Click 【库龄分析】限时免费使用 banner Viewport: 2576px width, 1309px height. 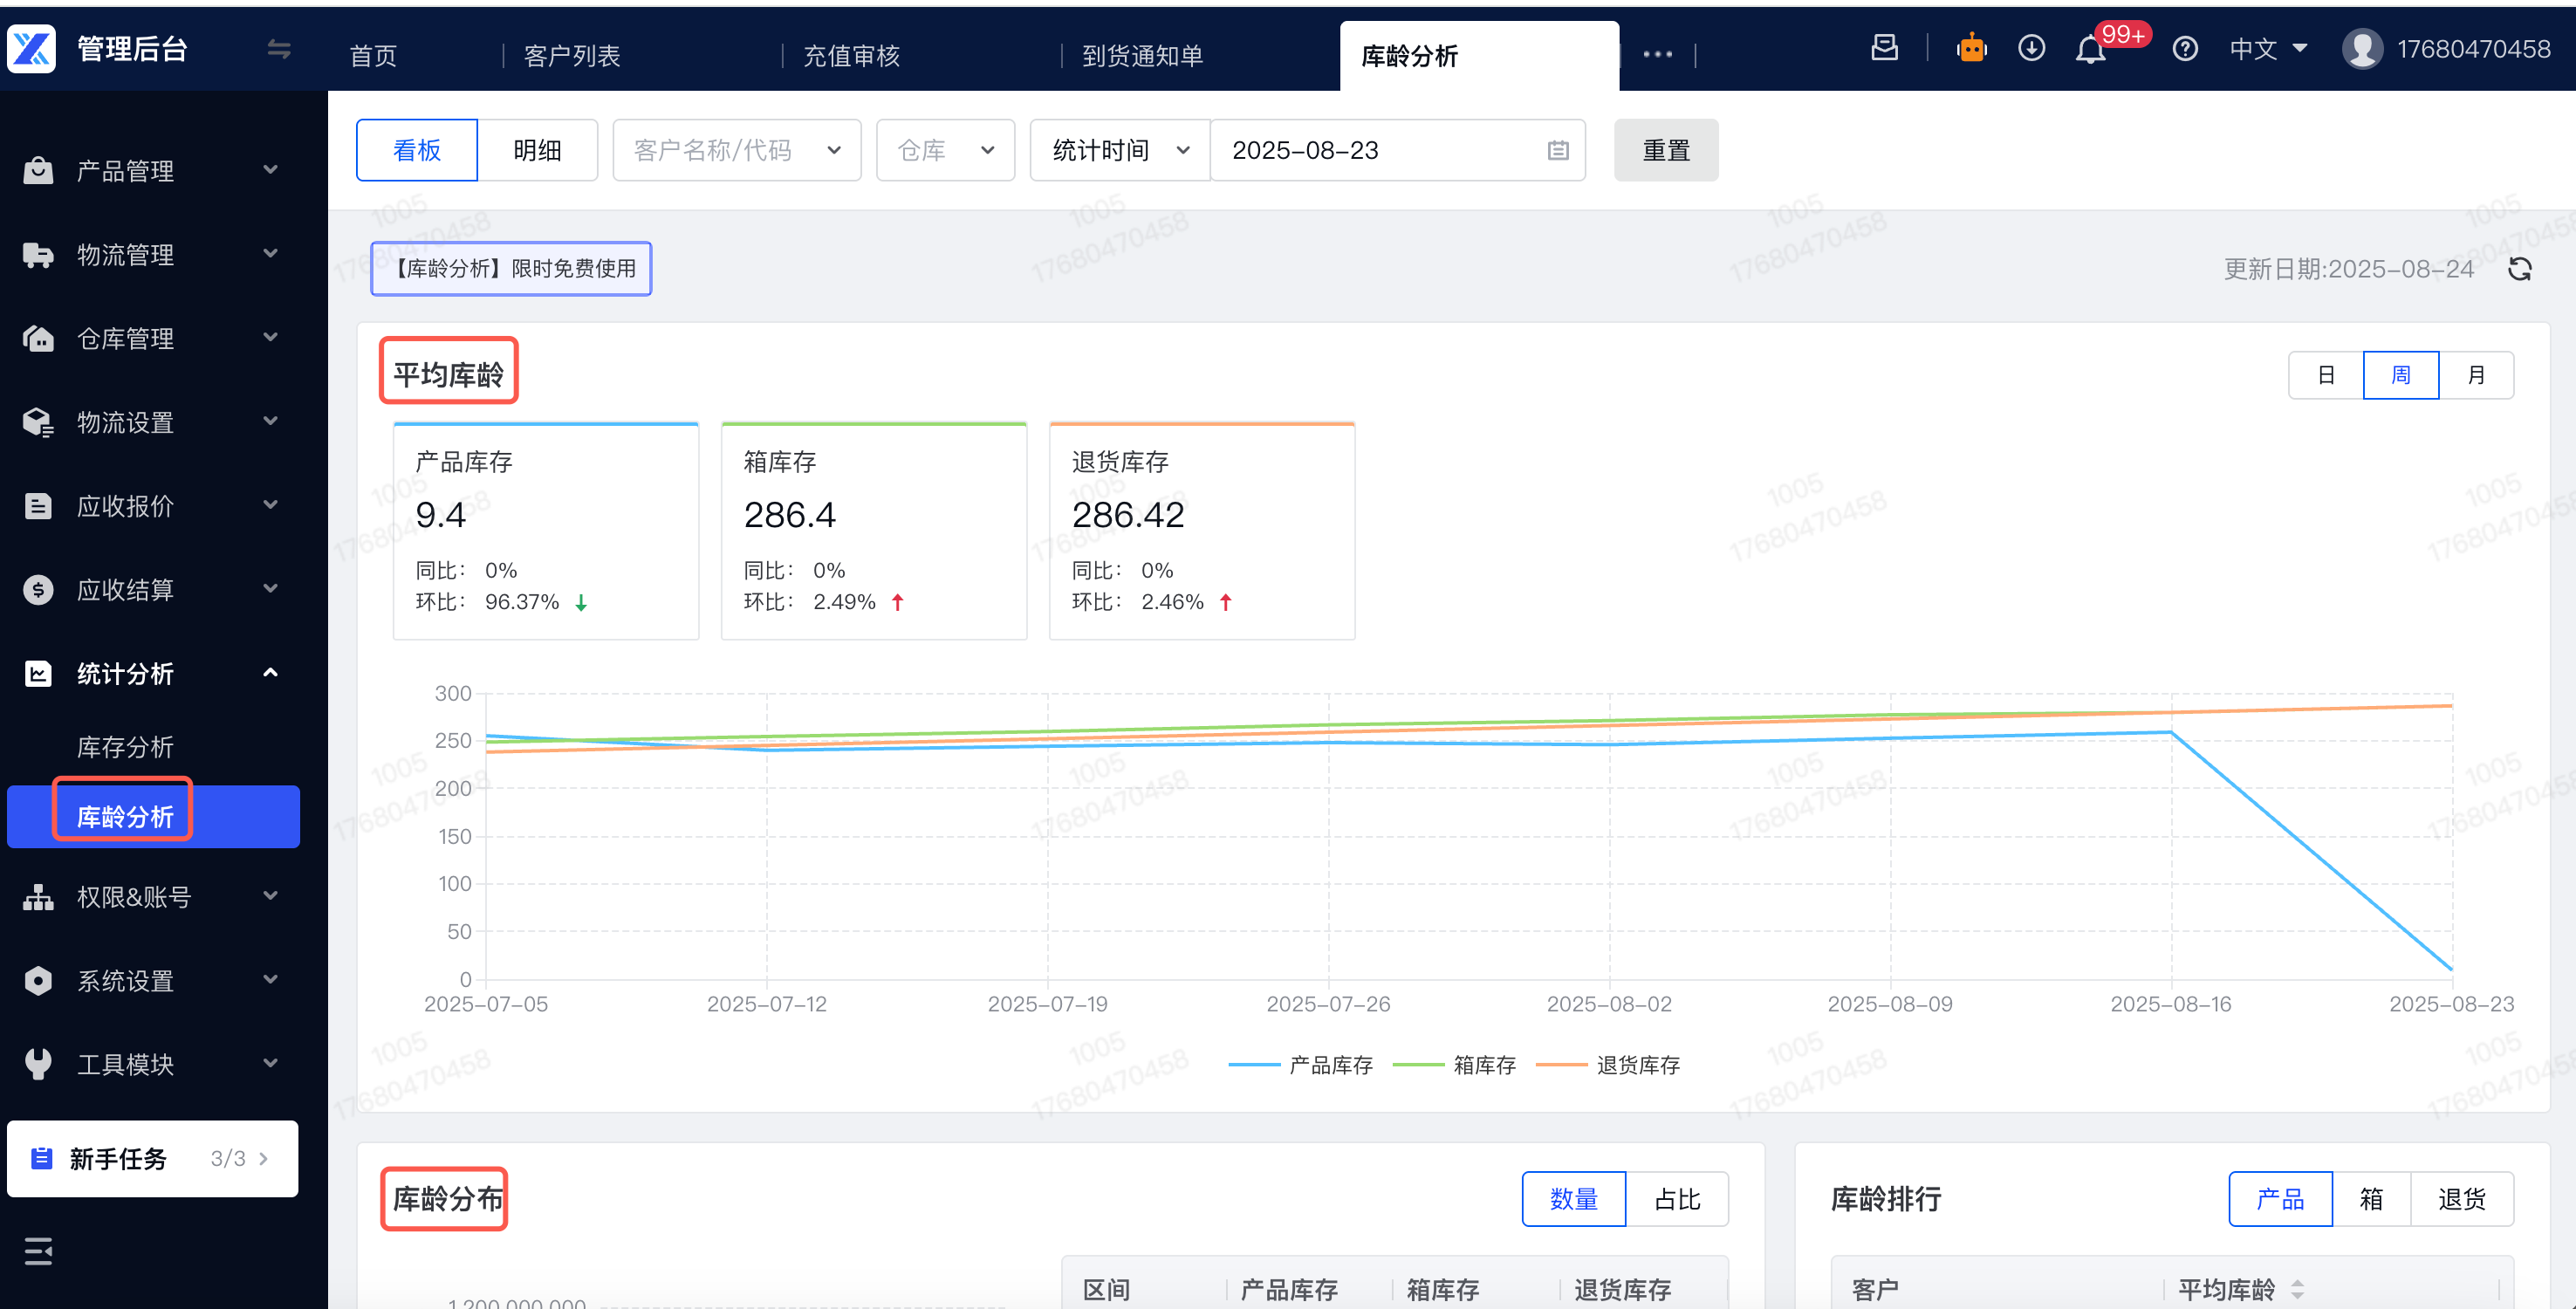coord(511,269)
